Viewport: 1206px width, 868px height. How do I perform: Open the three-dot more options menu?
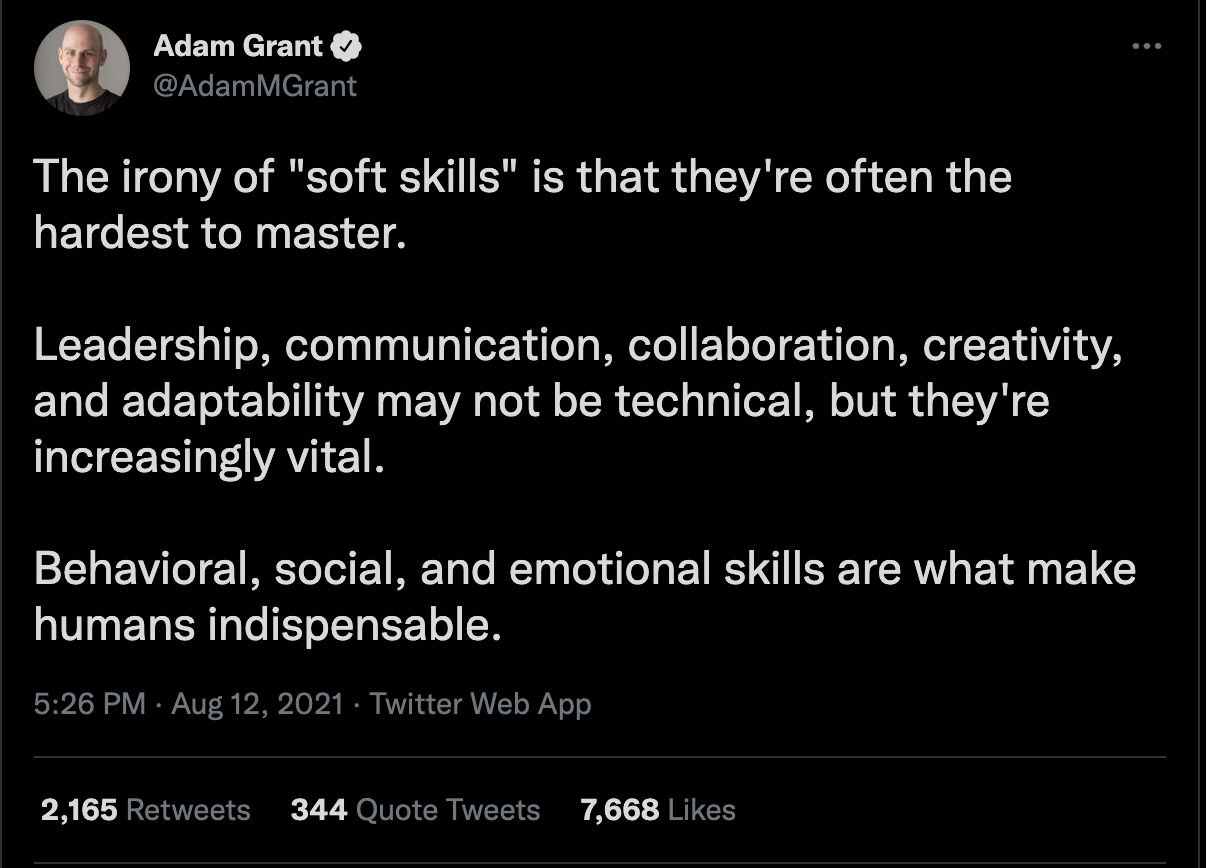coord(1146,46)
